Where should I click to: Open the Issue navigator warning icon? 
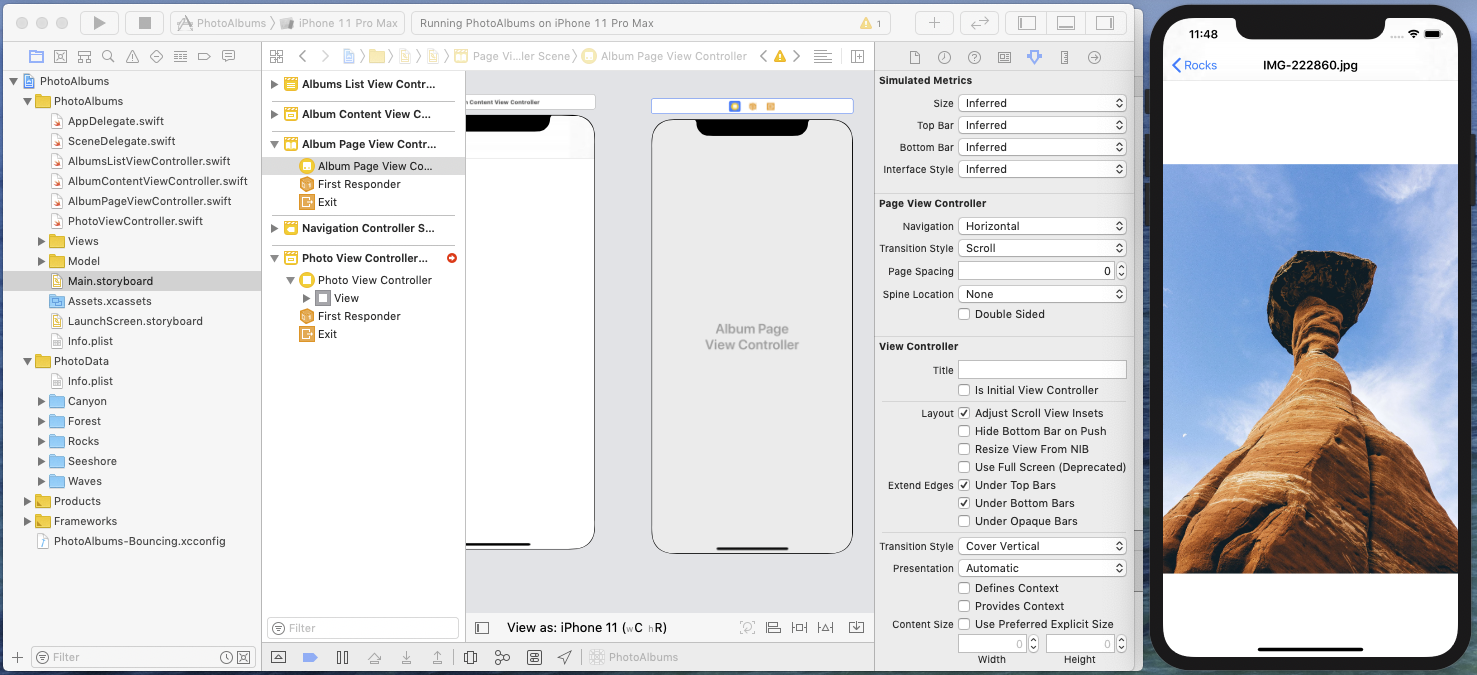(132, 56)
